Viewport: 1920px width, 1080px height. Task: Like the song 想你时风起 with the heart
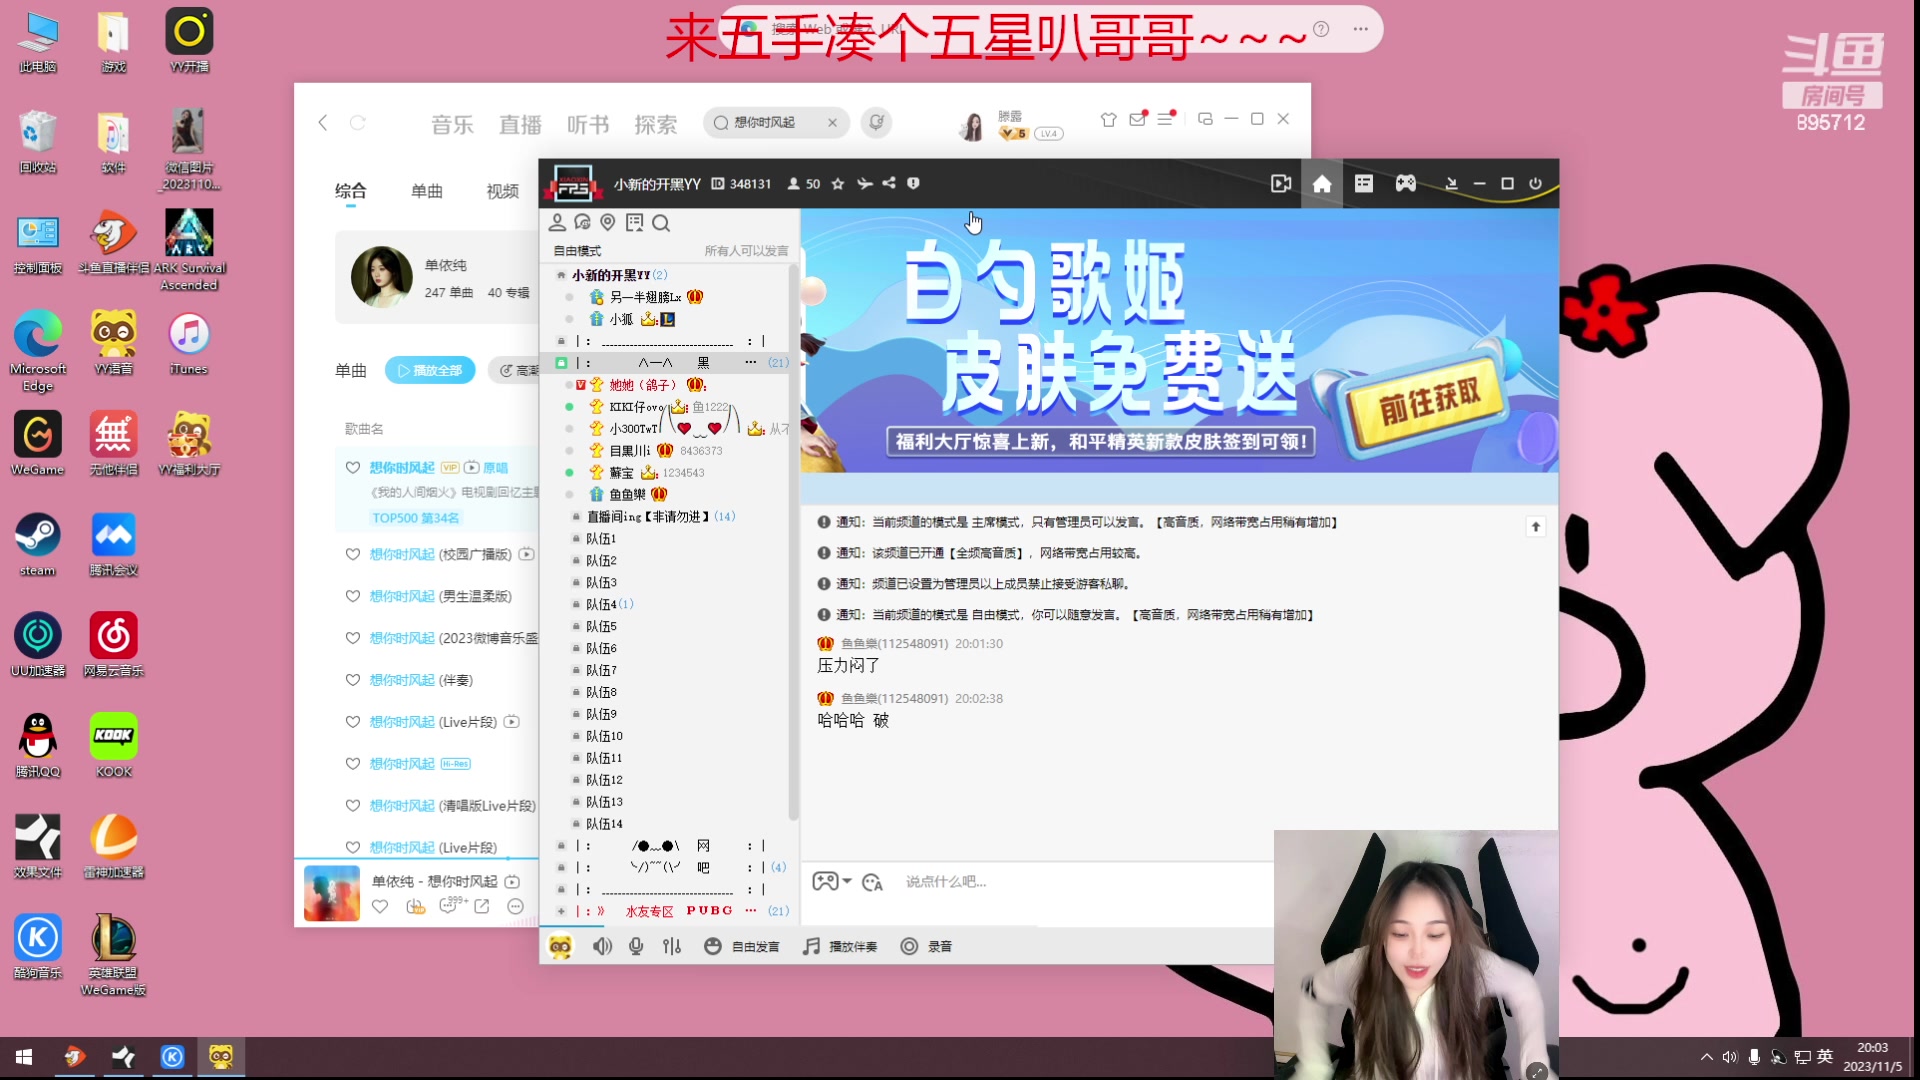[352, 467]
